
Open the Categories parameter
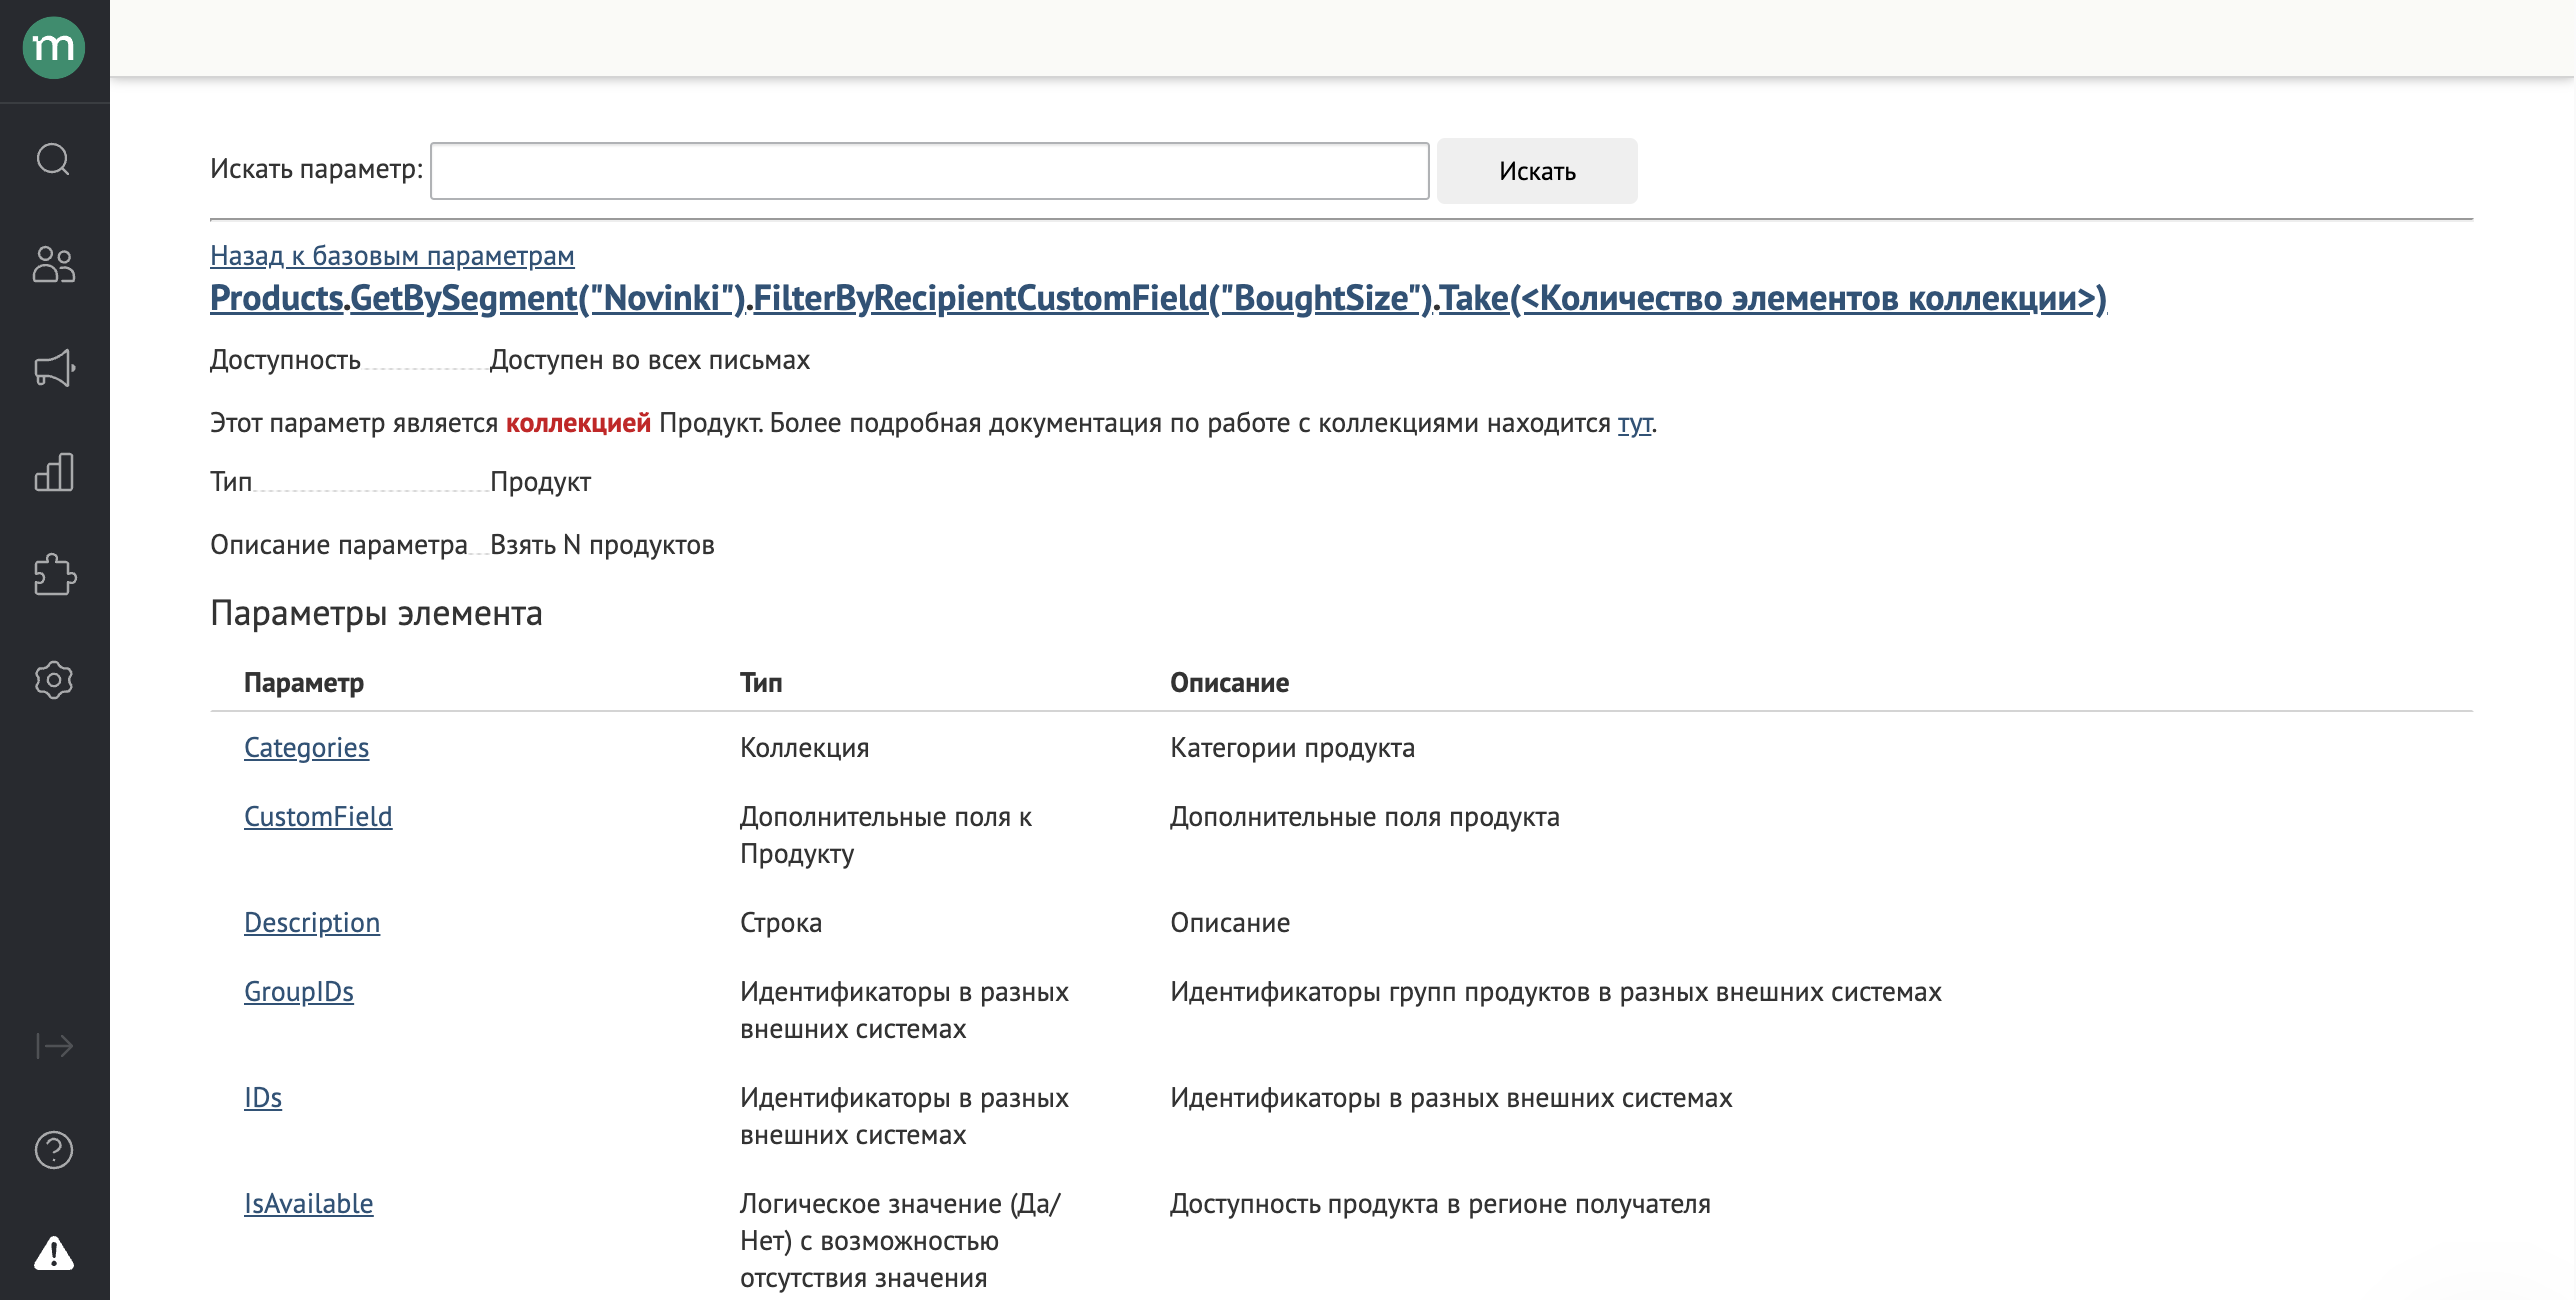tap(306, 748)
